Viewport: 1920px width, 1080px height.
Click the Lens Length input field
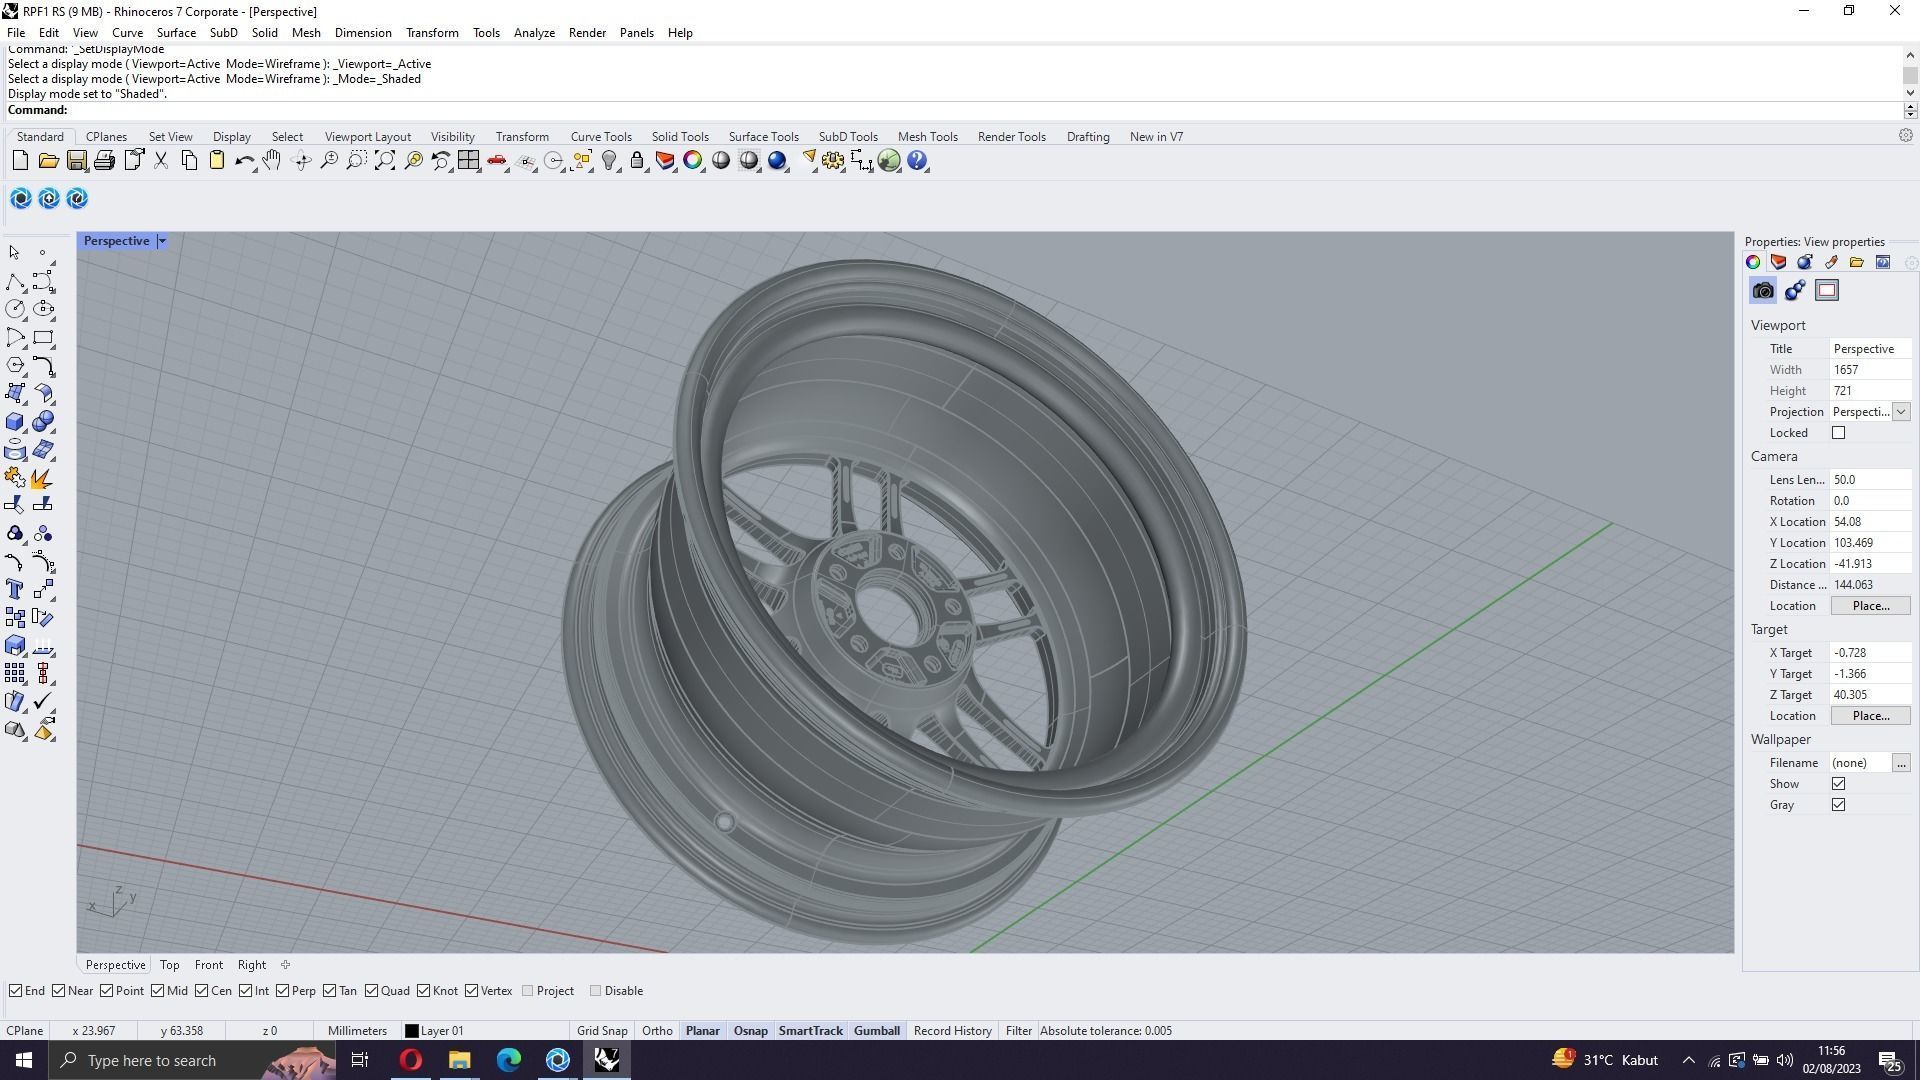coord(1868,480)
